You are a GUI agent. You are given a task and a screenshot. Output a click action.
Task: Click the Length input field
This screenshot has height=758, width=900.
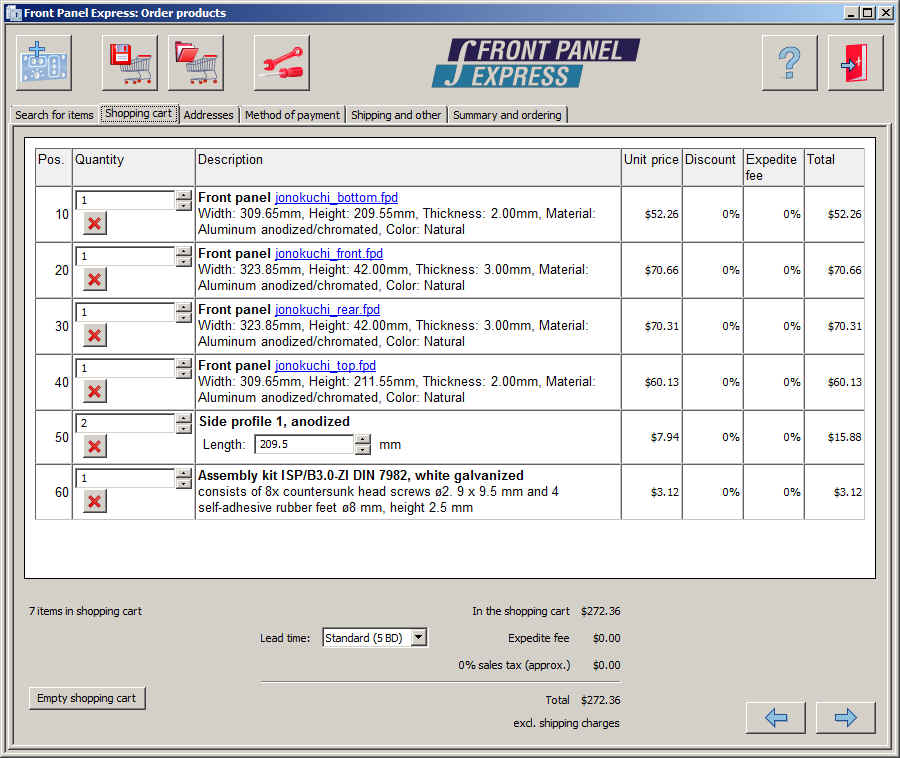click(x=304, y=444)
